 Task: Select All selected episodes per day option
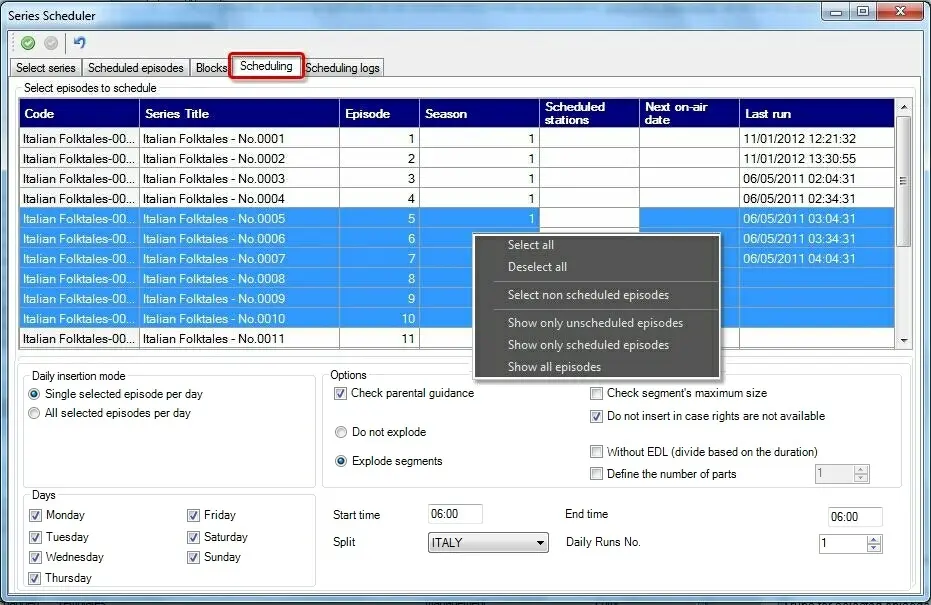pyautogui.click(x=35, y=413)
